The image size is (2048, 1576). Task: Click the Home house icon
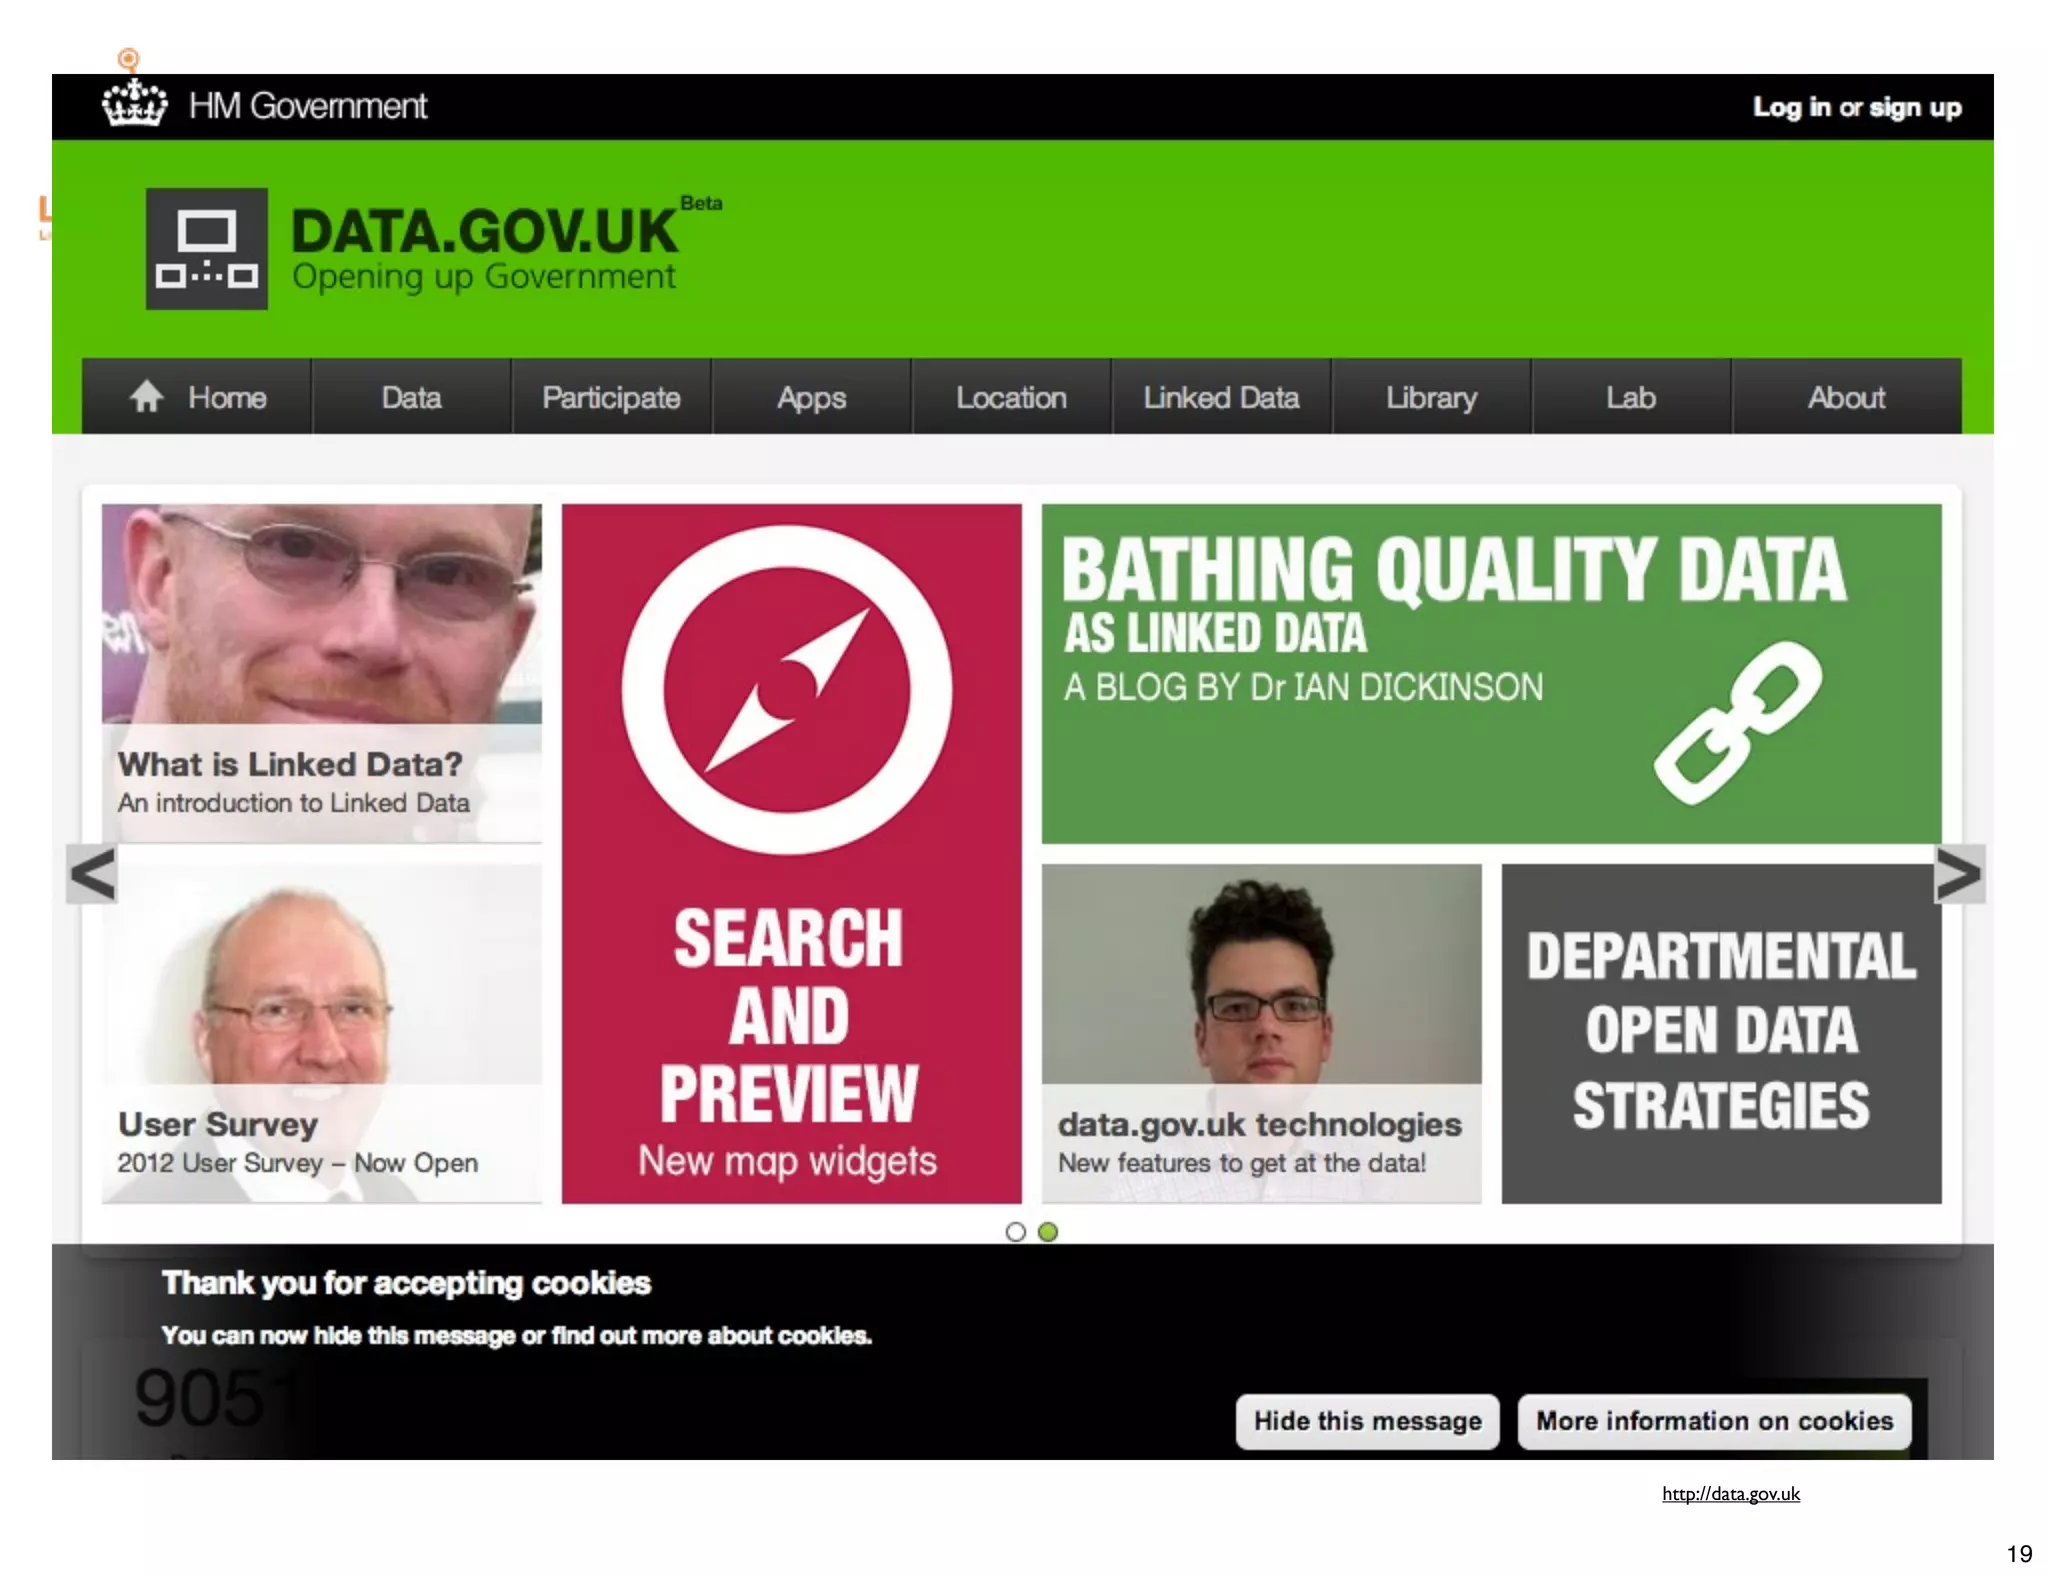coord(146,397)
